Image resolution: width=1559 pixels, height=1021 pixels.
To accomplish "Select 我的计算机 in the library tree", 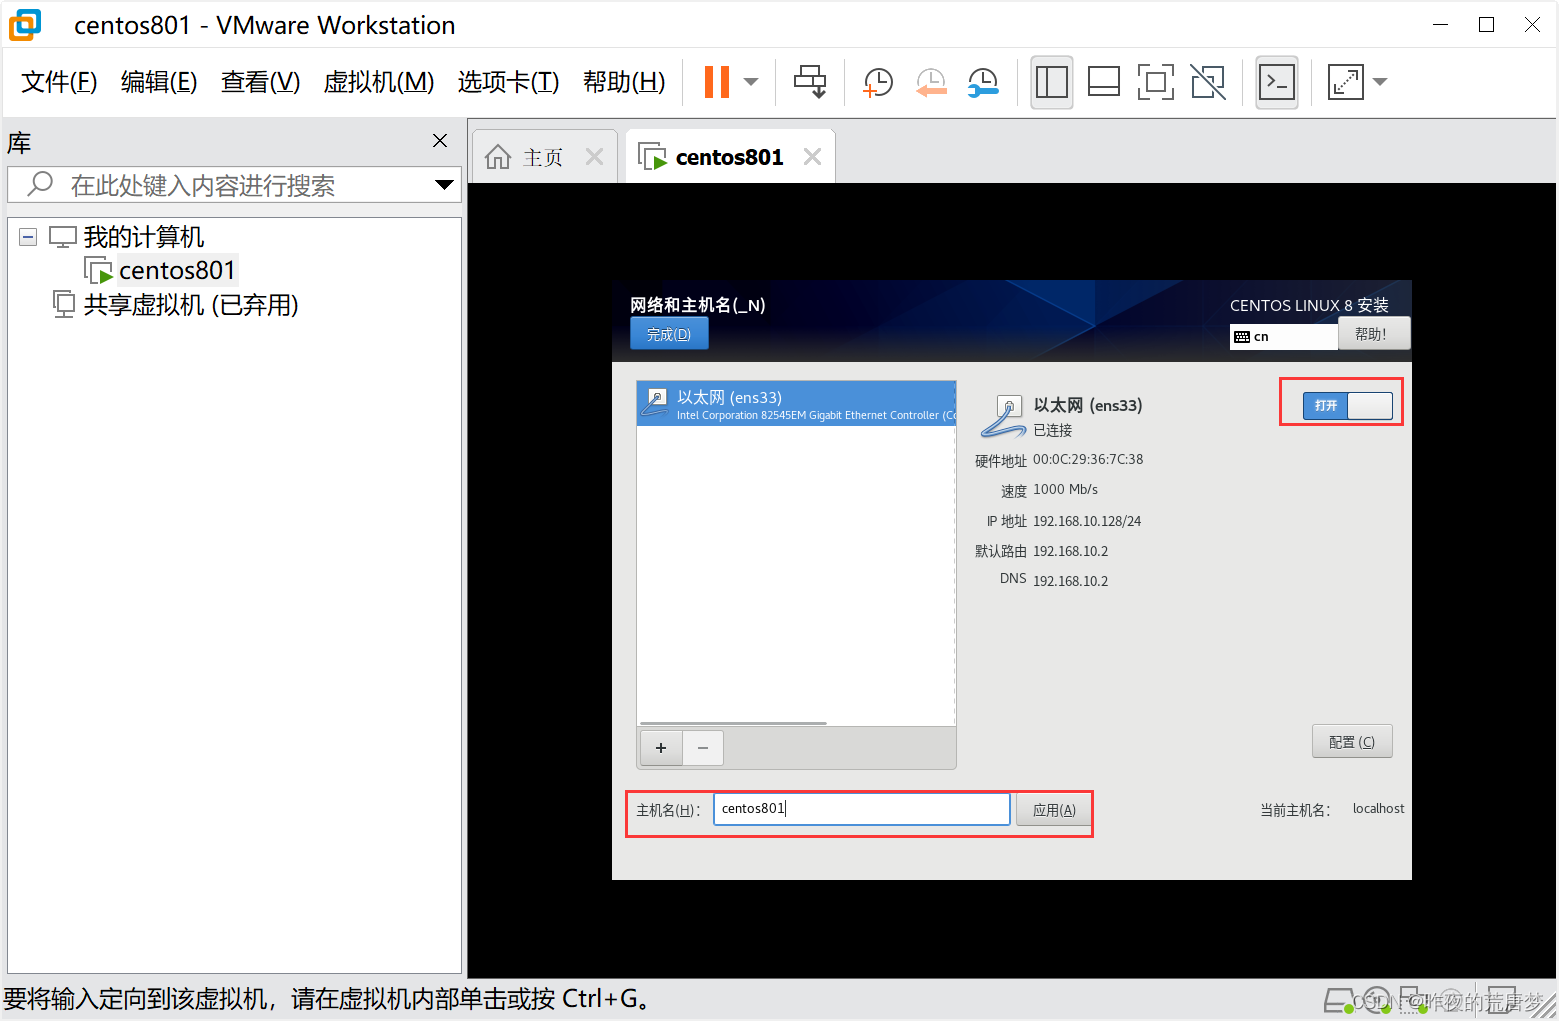I will coord(144,237).
